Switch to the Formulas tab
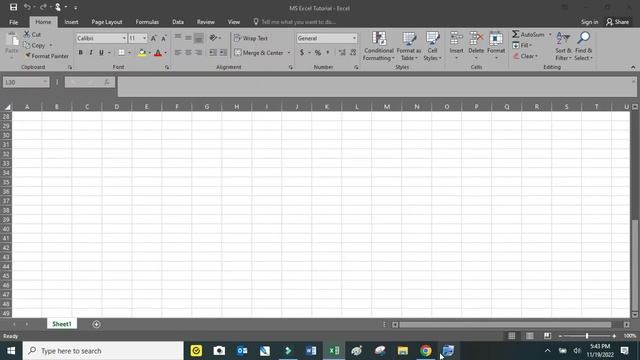 click(147, 22)
